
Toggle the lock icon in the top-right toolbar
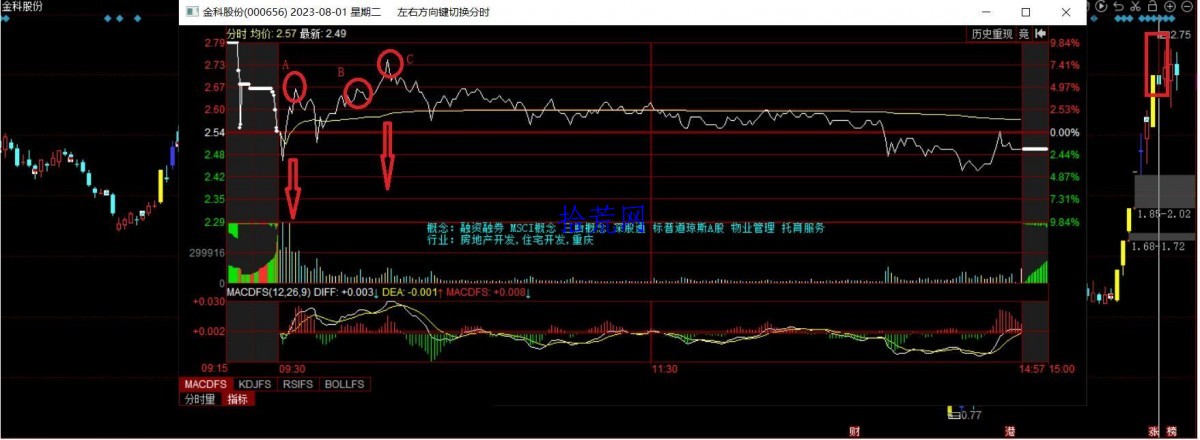click(x=1152, y=6)
